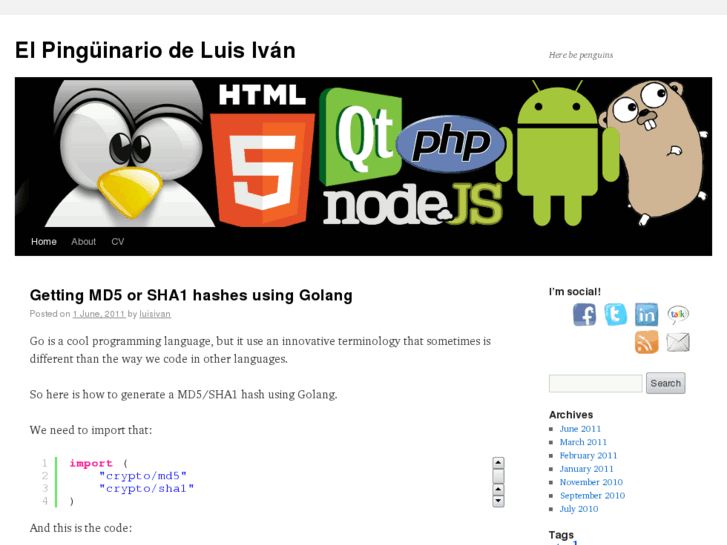Go to the Home menu item

[x=44, y=242]
